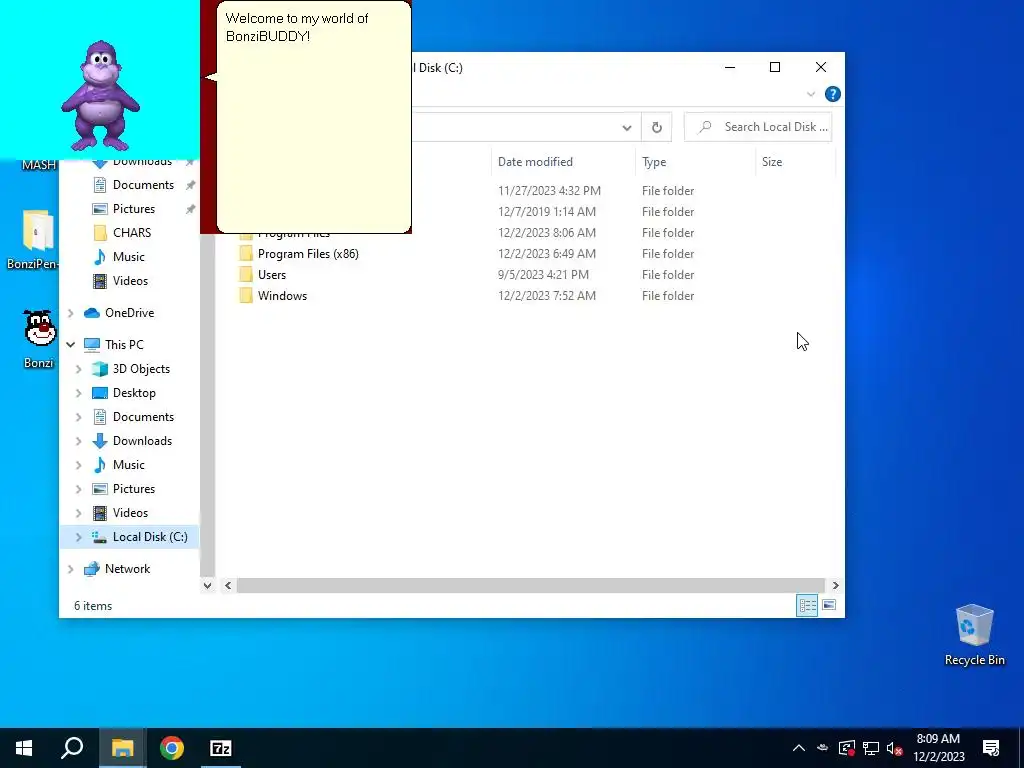Open the volume muted tray icon

click(895, 748)
